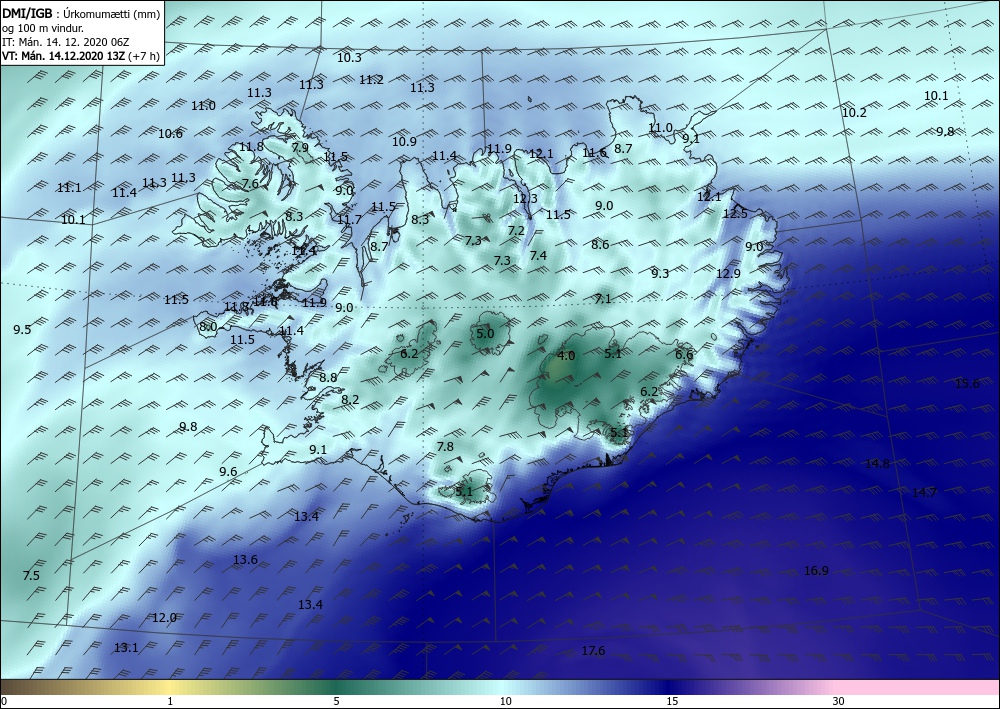This screenshot has height=709, width=1000.
Task: Click the 6.6 value label
Action: (x=684, y=355)
